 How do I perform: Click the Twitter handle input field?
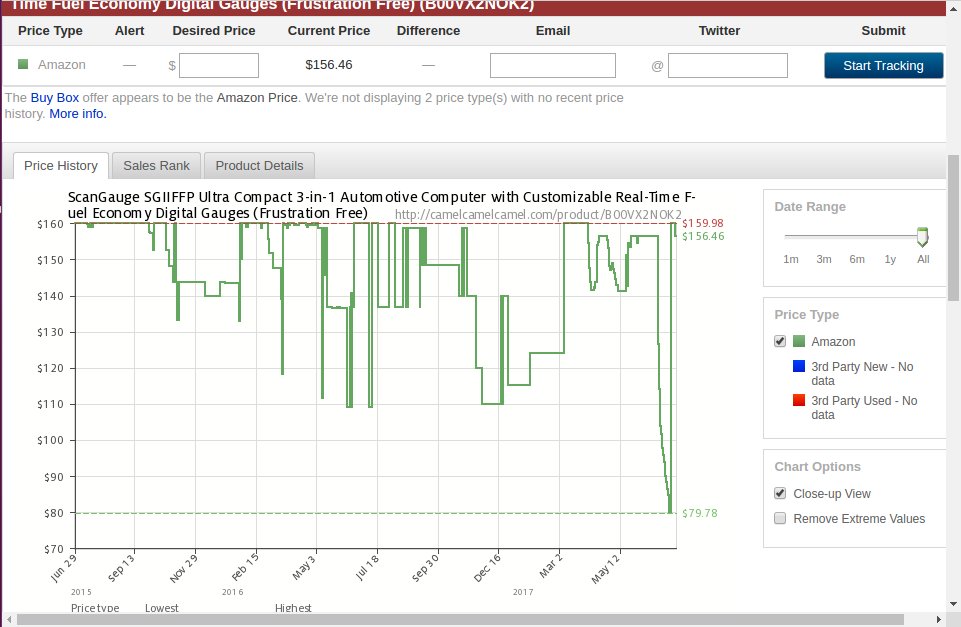(x=727, y=66)
